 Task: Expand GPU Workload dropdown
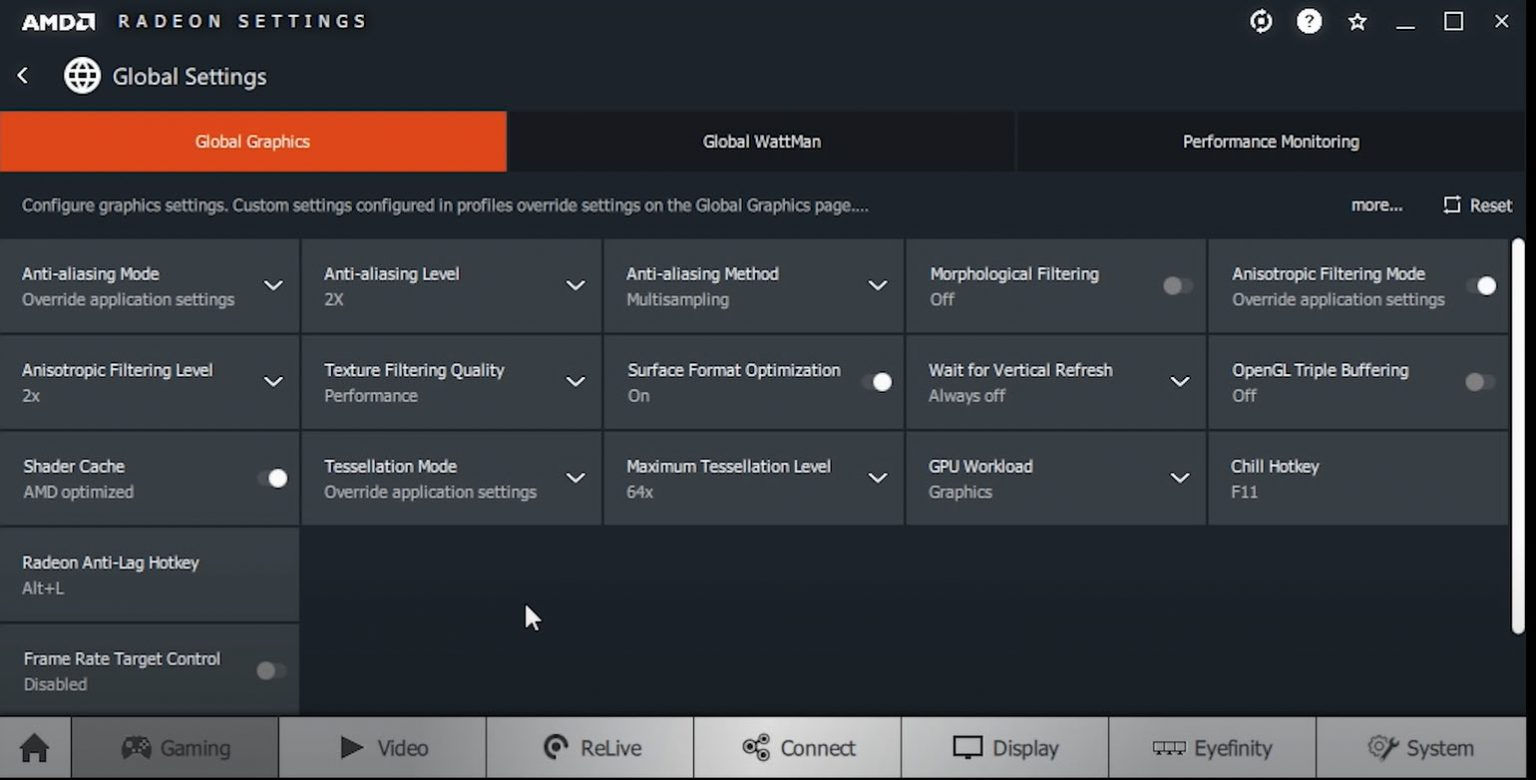[1180, 478]
